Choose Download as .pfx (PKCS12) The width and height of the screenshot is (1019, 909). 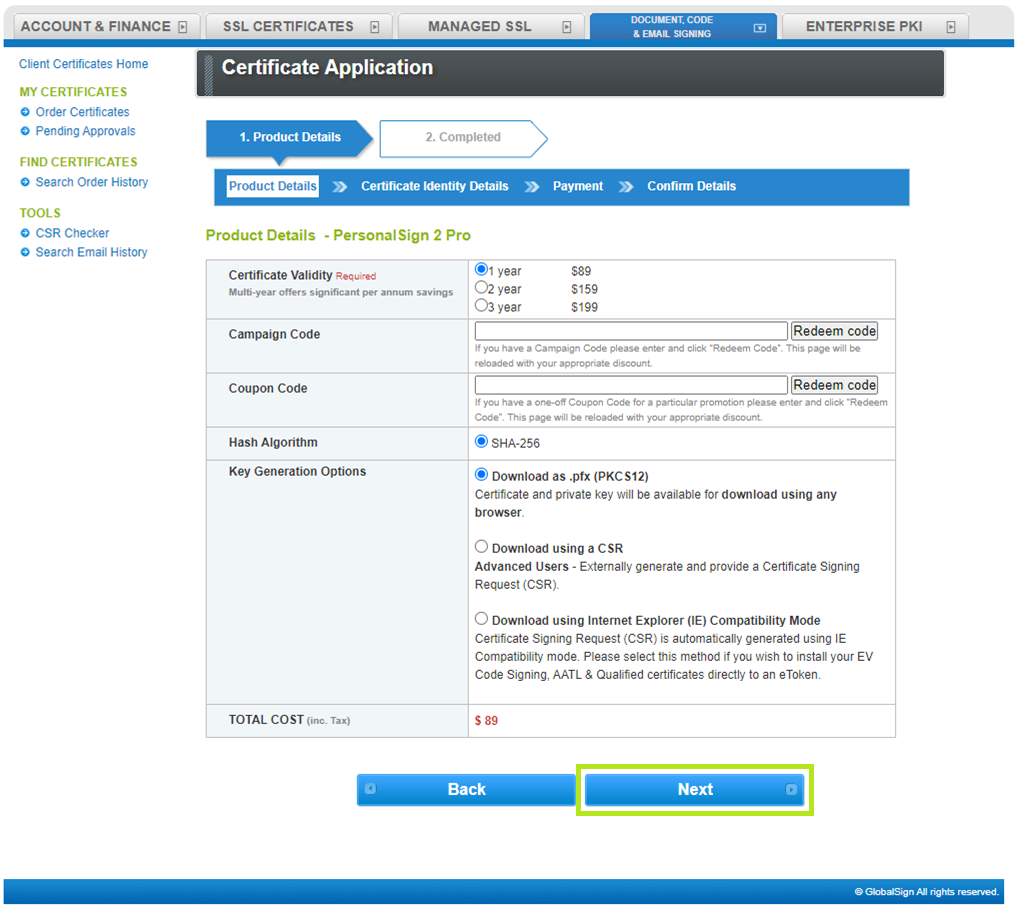[482, 475]
